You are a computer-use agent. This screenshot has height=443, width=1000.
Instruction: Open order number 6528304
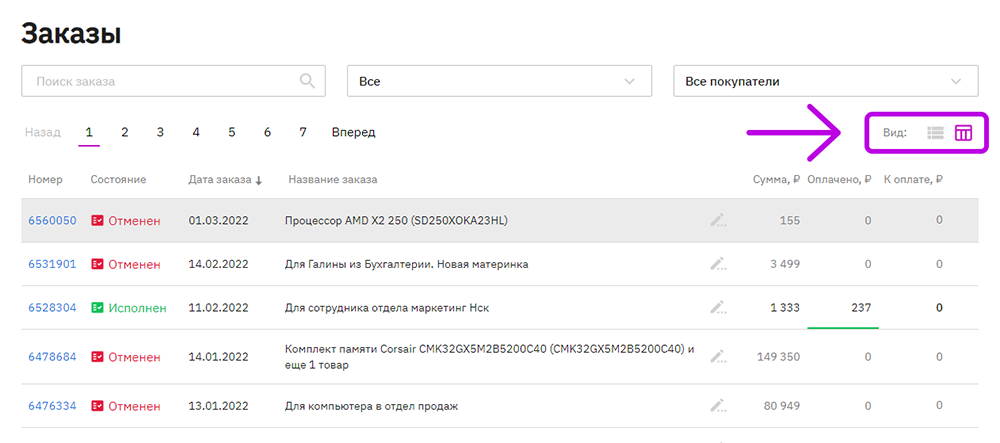52,308
